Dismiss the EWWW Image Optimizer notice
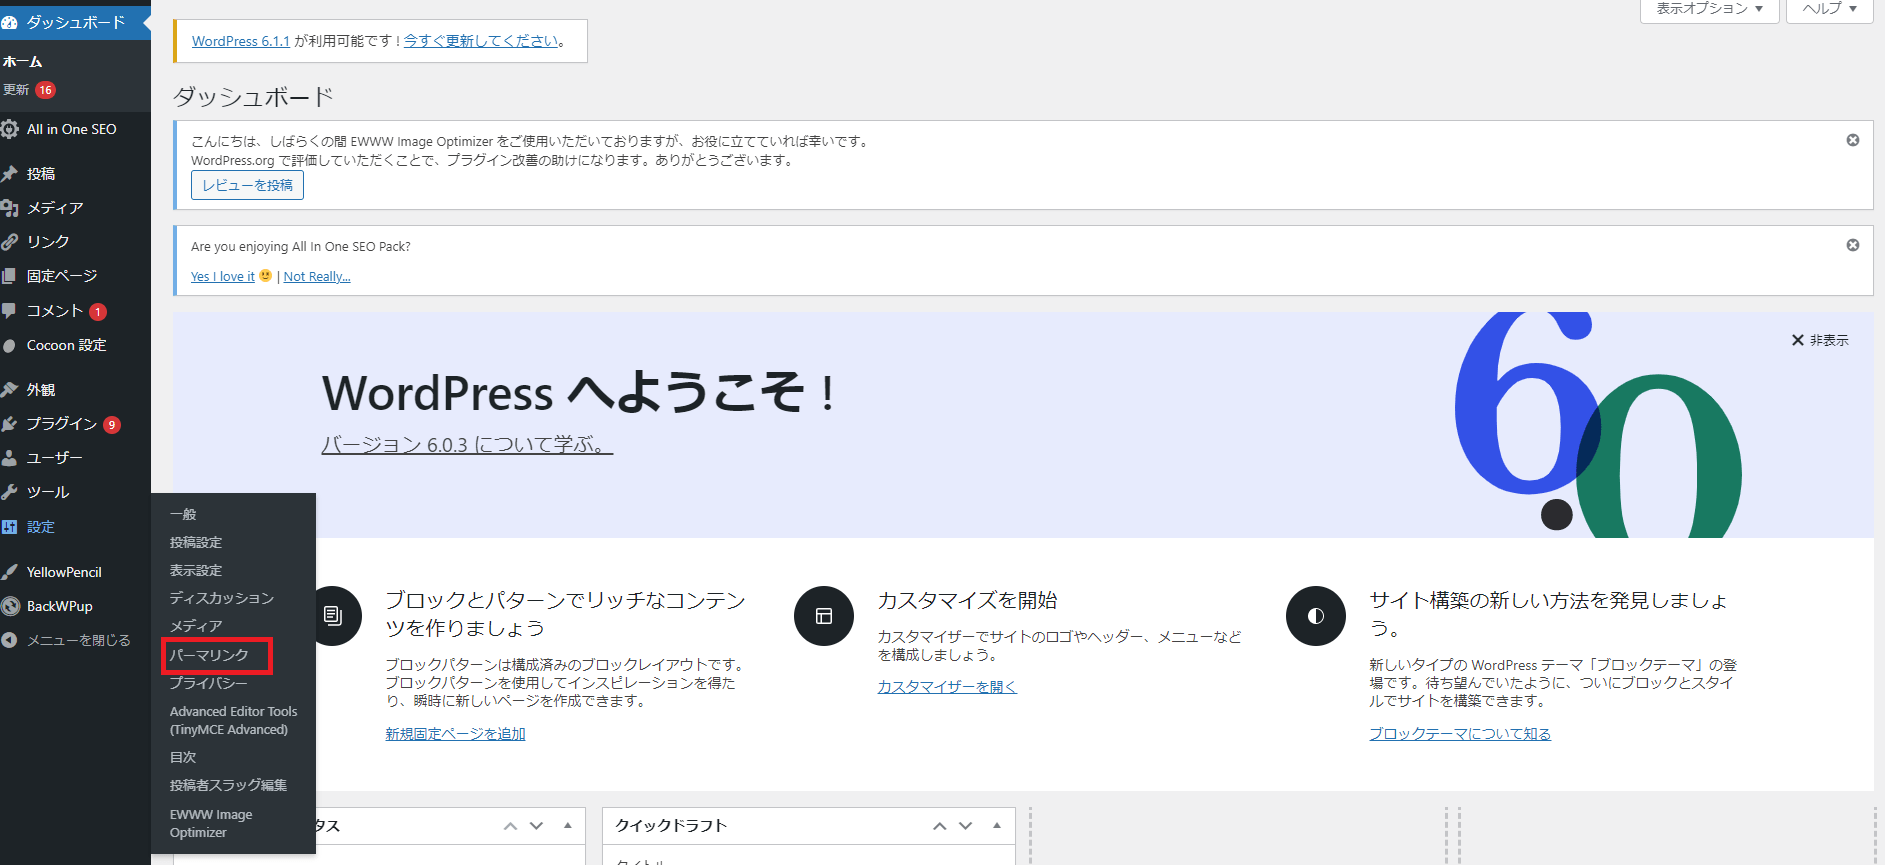This screenshot has width=1885, height=865. [x=1853, y=140]
